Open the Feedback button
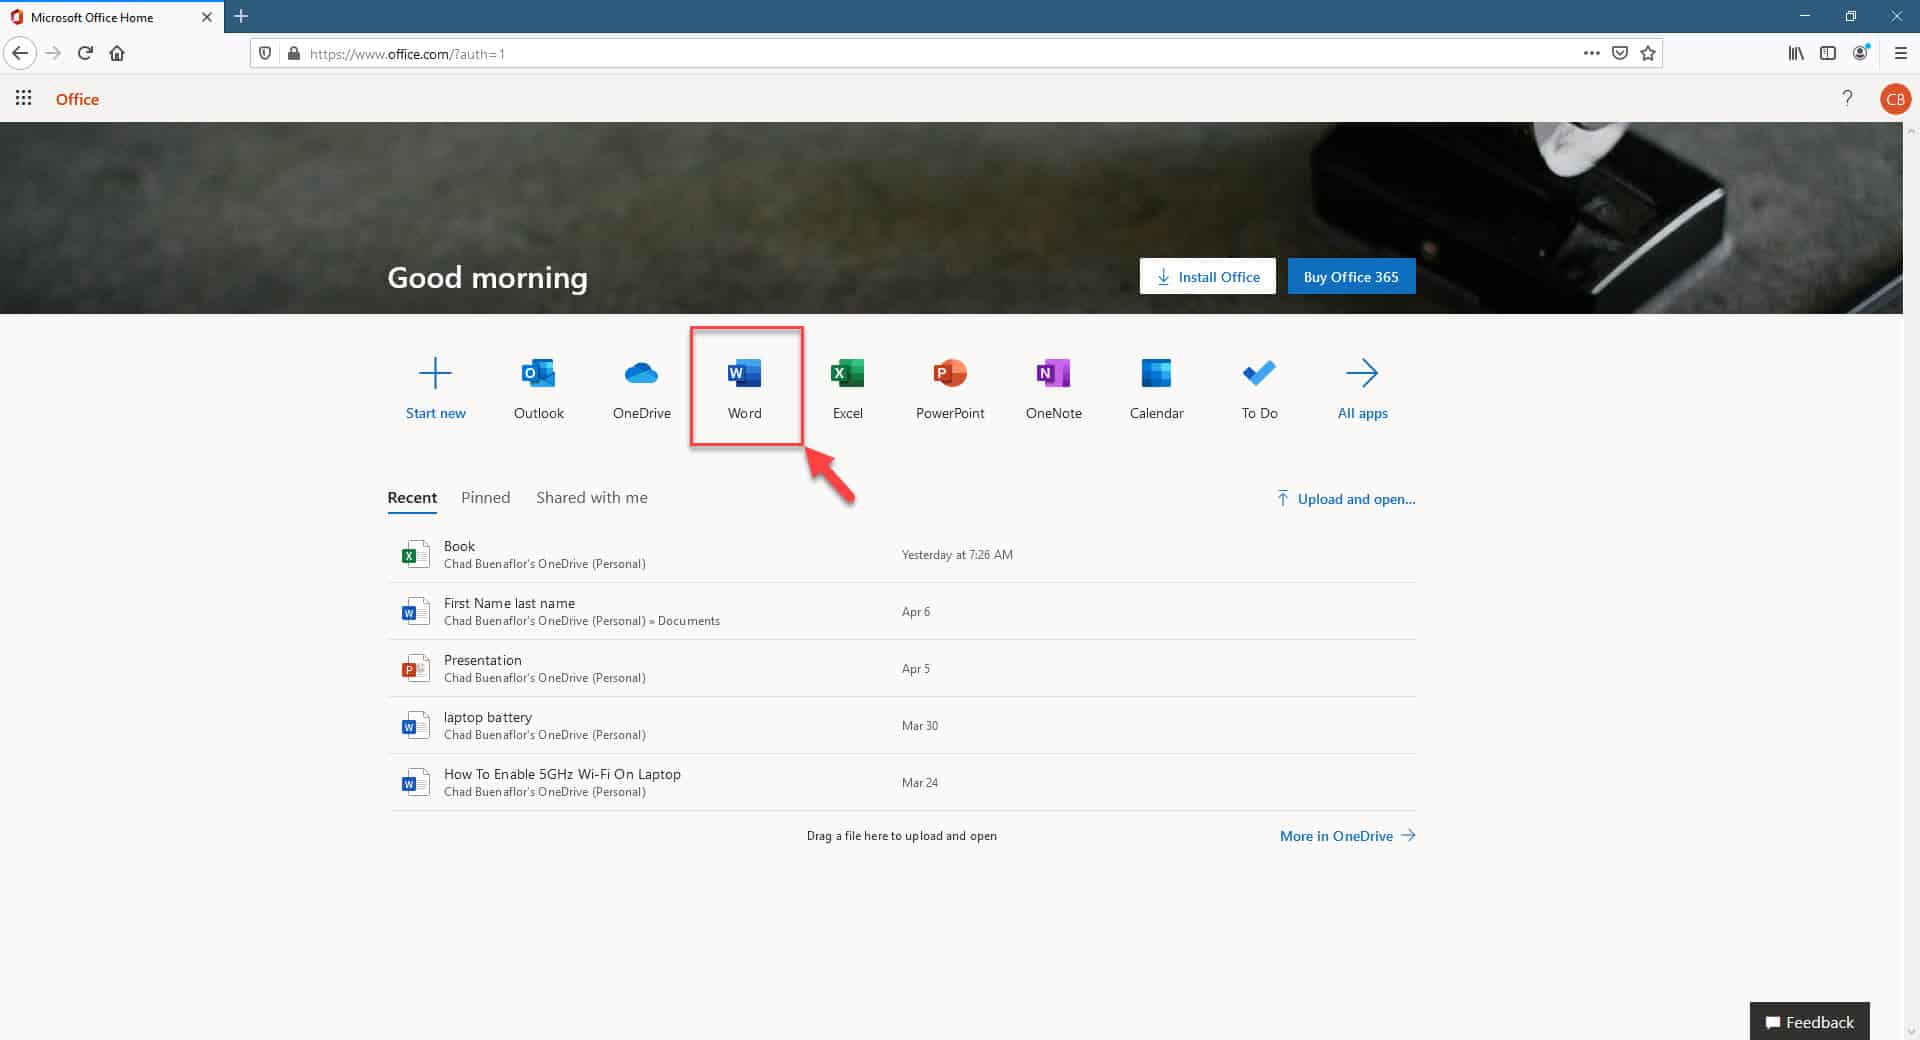 click(x=1809, y=1021)
